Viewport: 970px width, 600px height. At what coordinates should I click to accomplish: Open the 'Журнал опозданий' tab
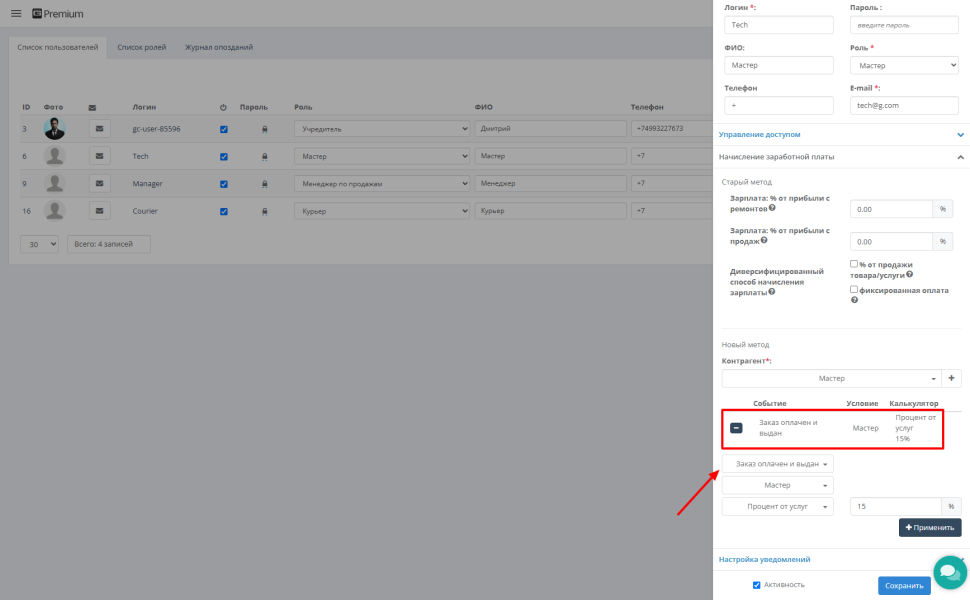(x=218, y=47)
